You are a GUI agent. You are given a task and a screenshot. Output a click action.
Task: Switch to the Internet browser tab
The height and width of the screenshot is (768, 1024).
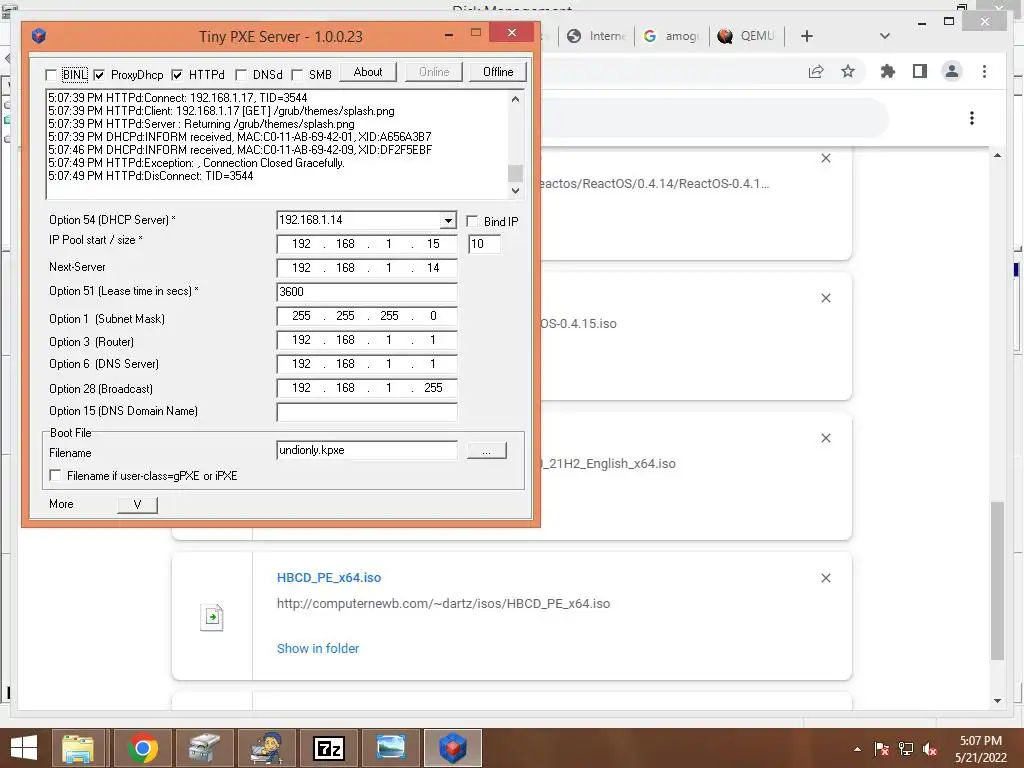point(596,36)
